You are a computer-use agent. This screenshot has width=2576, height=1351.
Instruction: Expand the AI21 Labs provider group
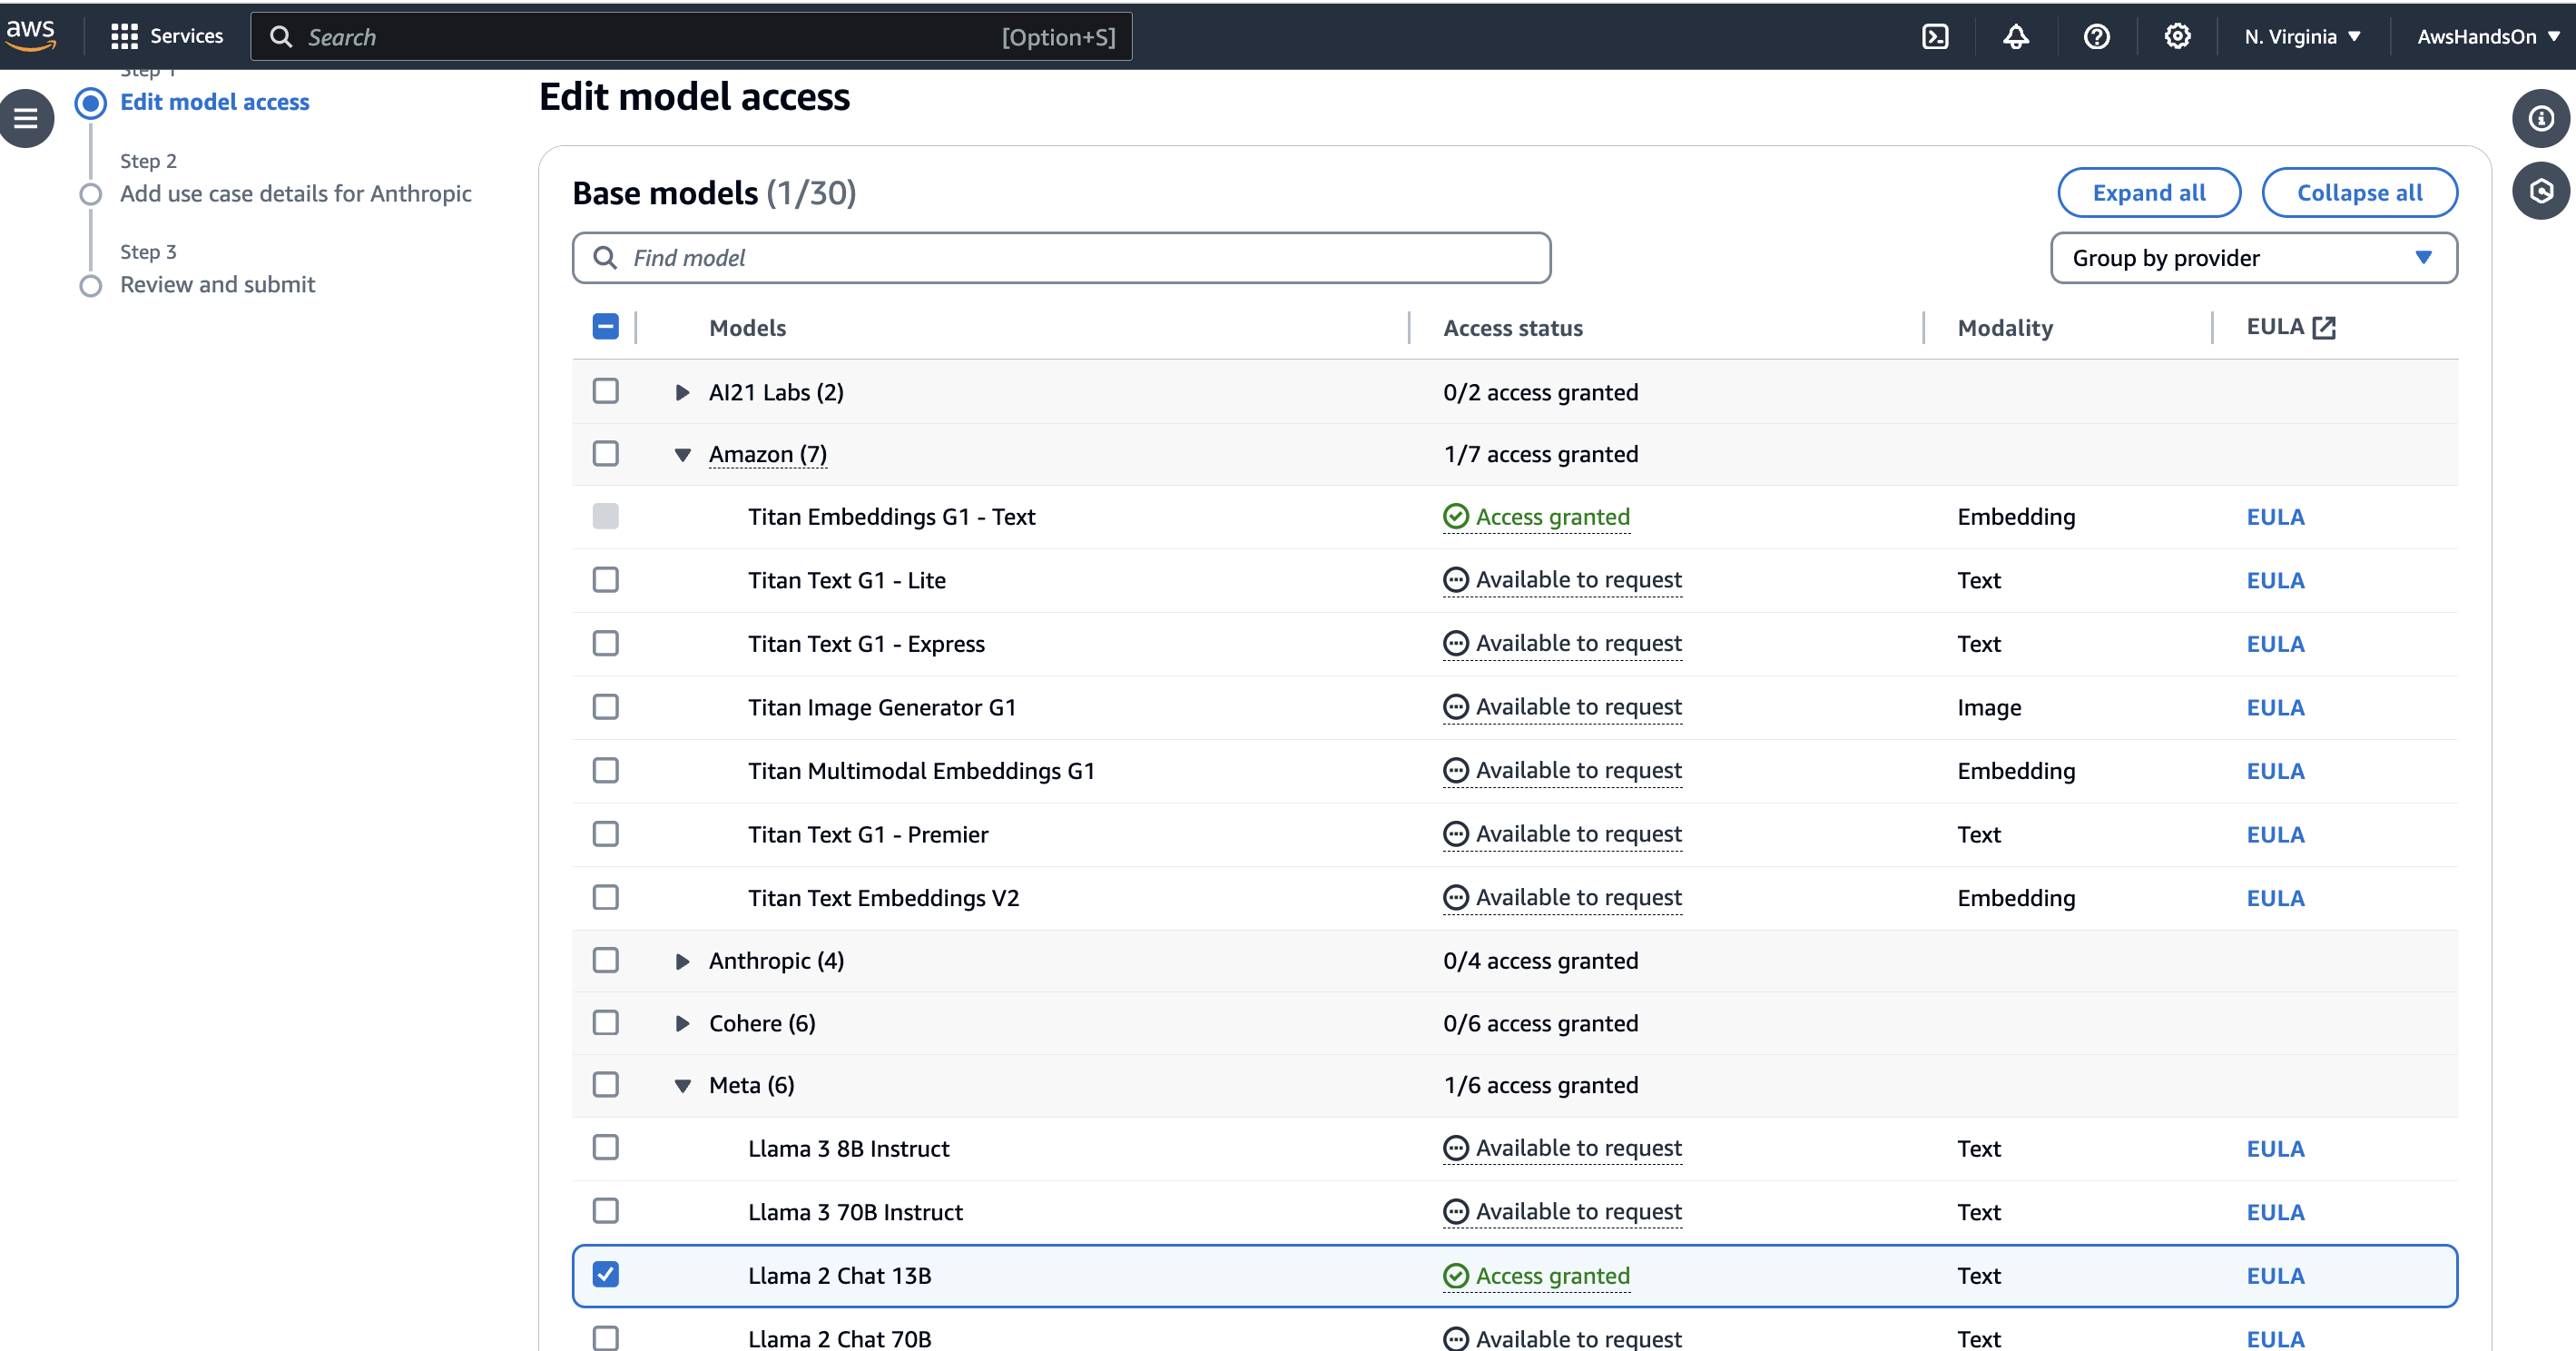tap(682, 390)
